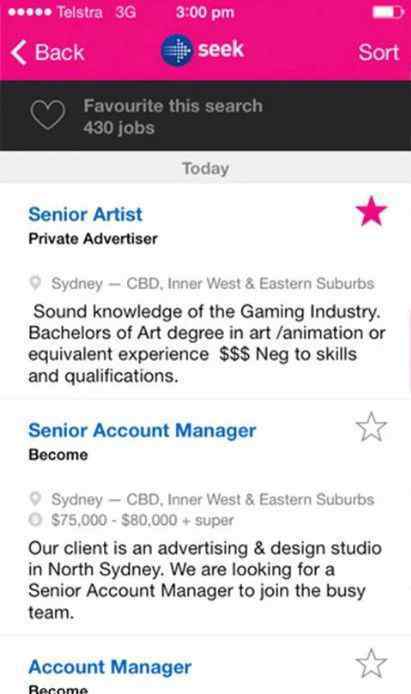The width and height of the screenshot is (411, 694).
Task: Tap the Senior Artist location pin icon
Action: 35,283
